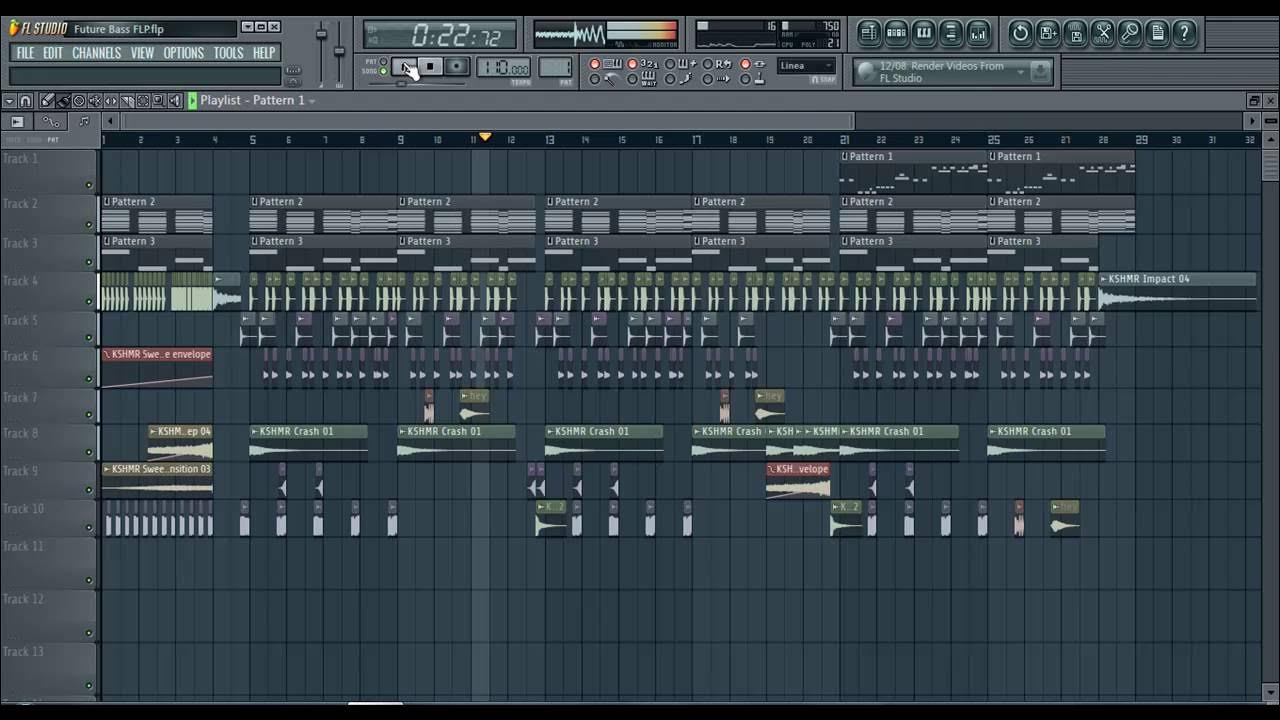Select the Slice tool in playlist toolbar
This screenshot has height=720, width=1280.
[127, 101]
